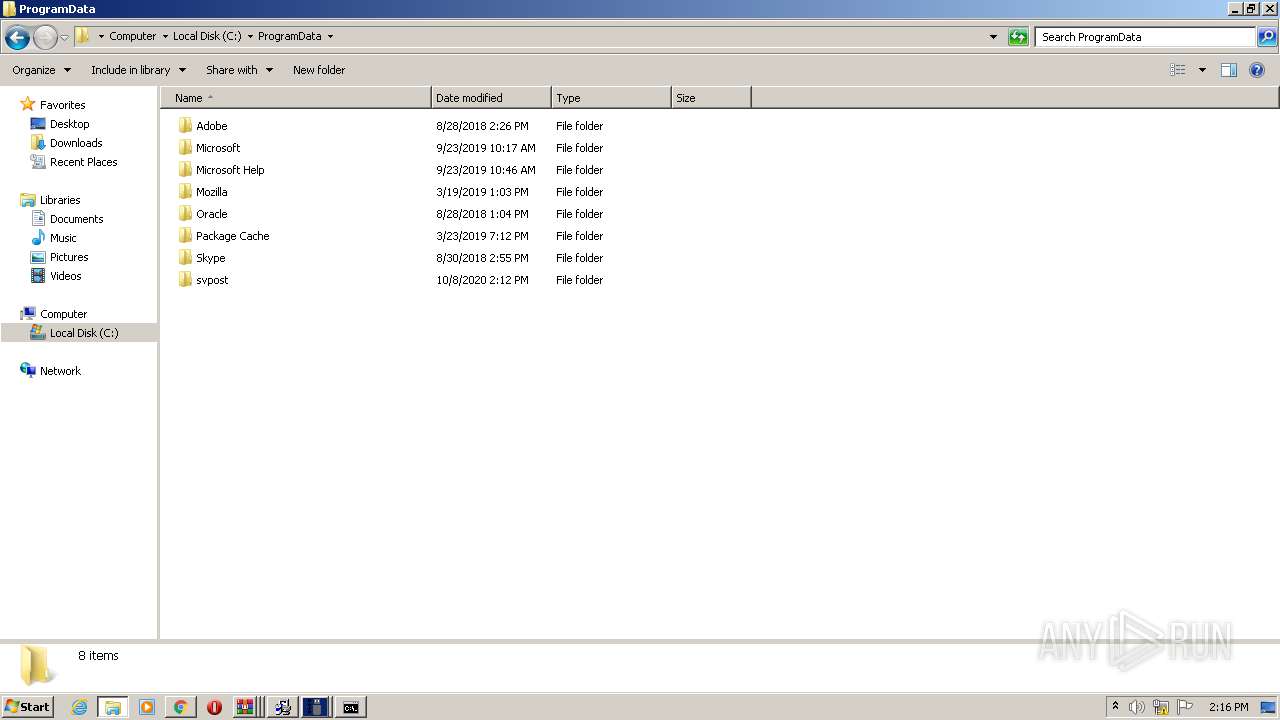Select the Mozilla folder icon
1280x720 pixels.
(x=185, y=192)
